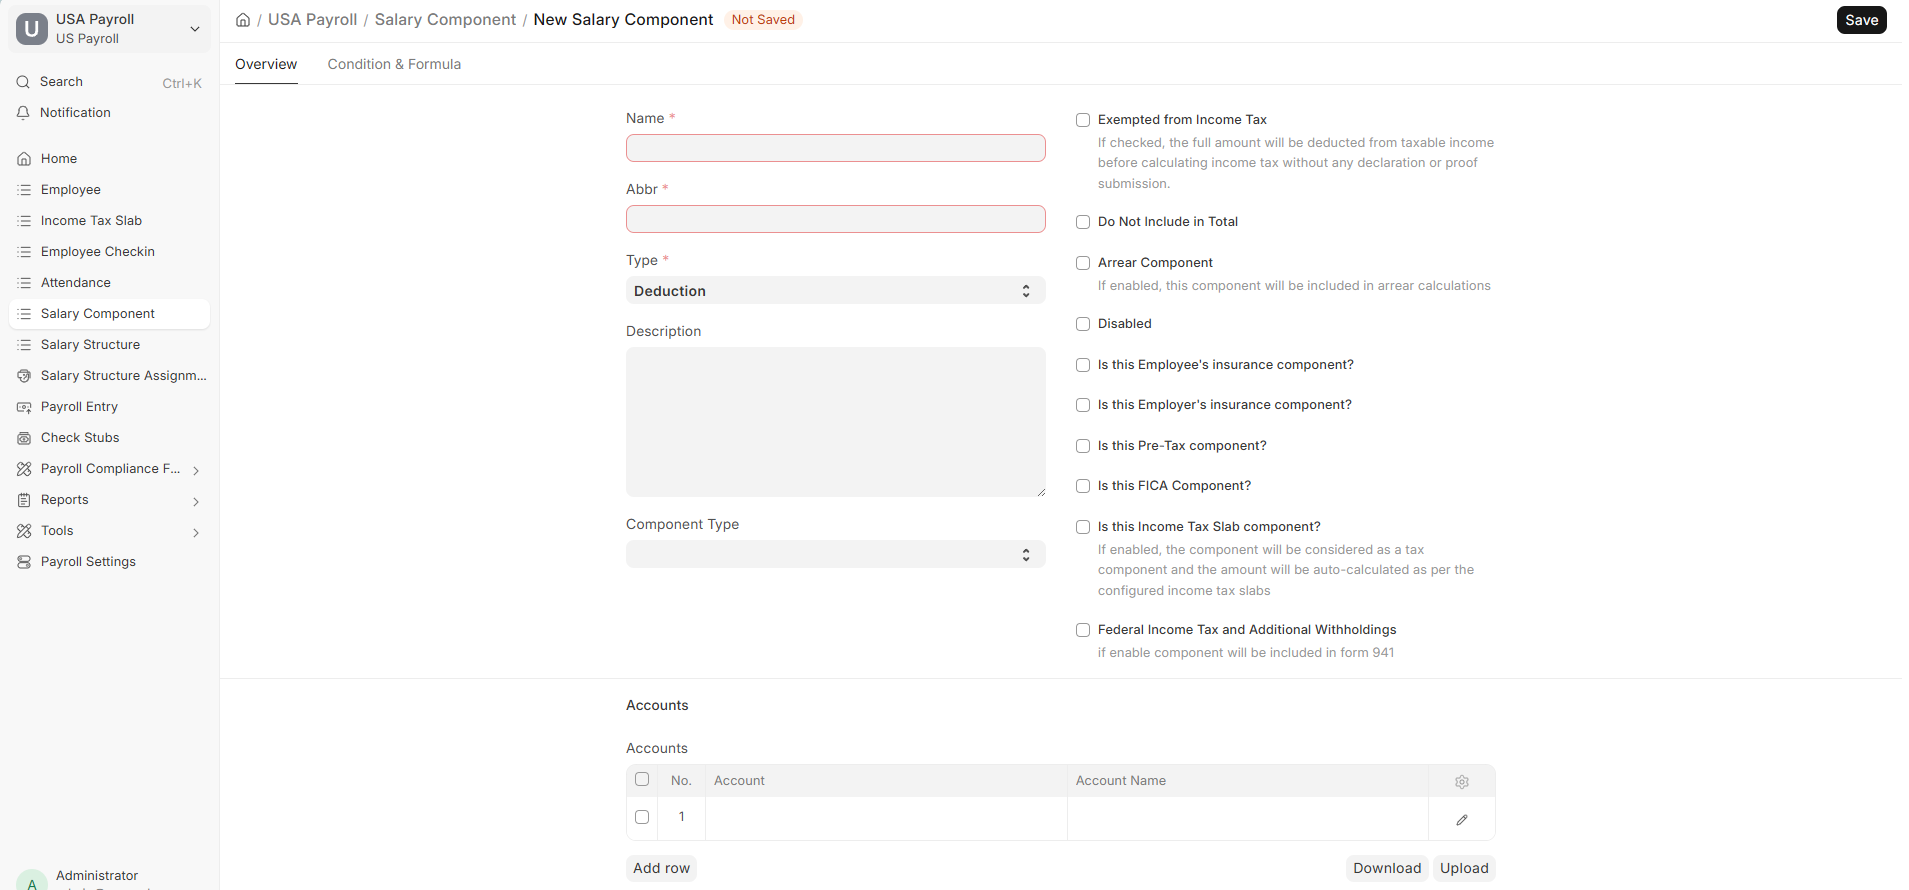Screen dimensions: 1909x890
Task: Go to Salary Component breadcrumb link
Action: click(445, 20)
